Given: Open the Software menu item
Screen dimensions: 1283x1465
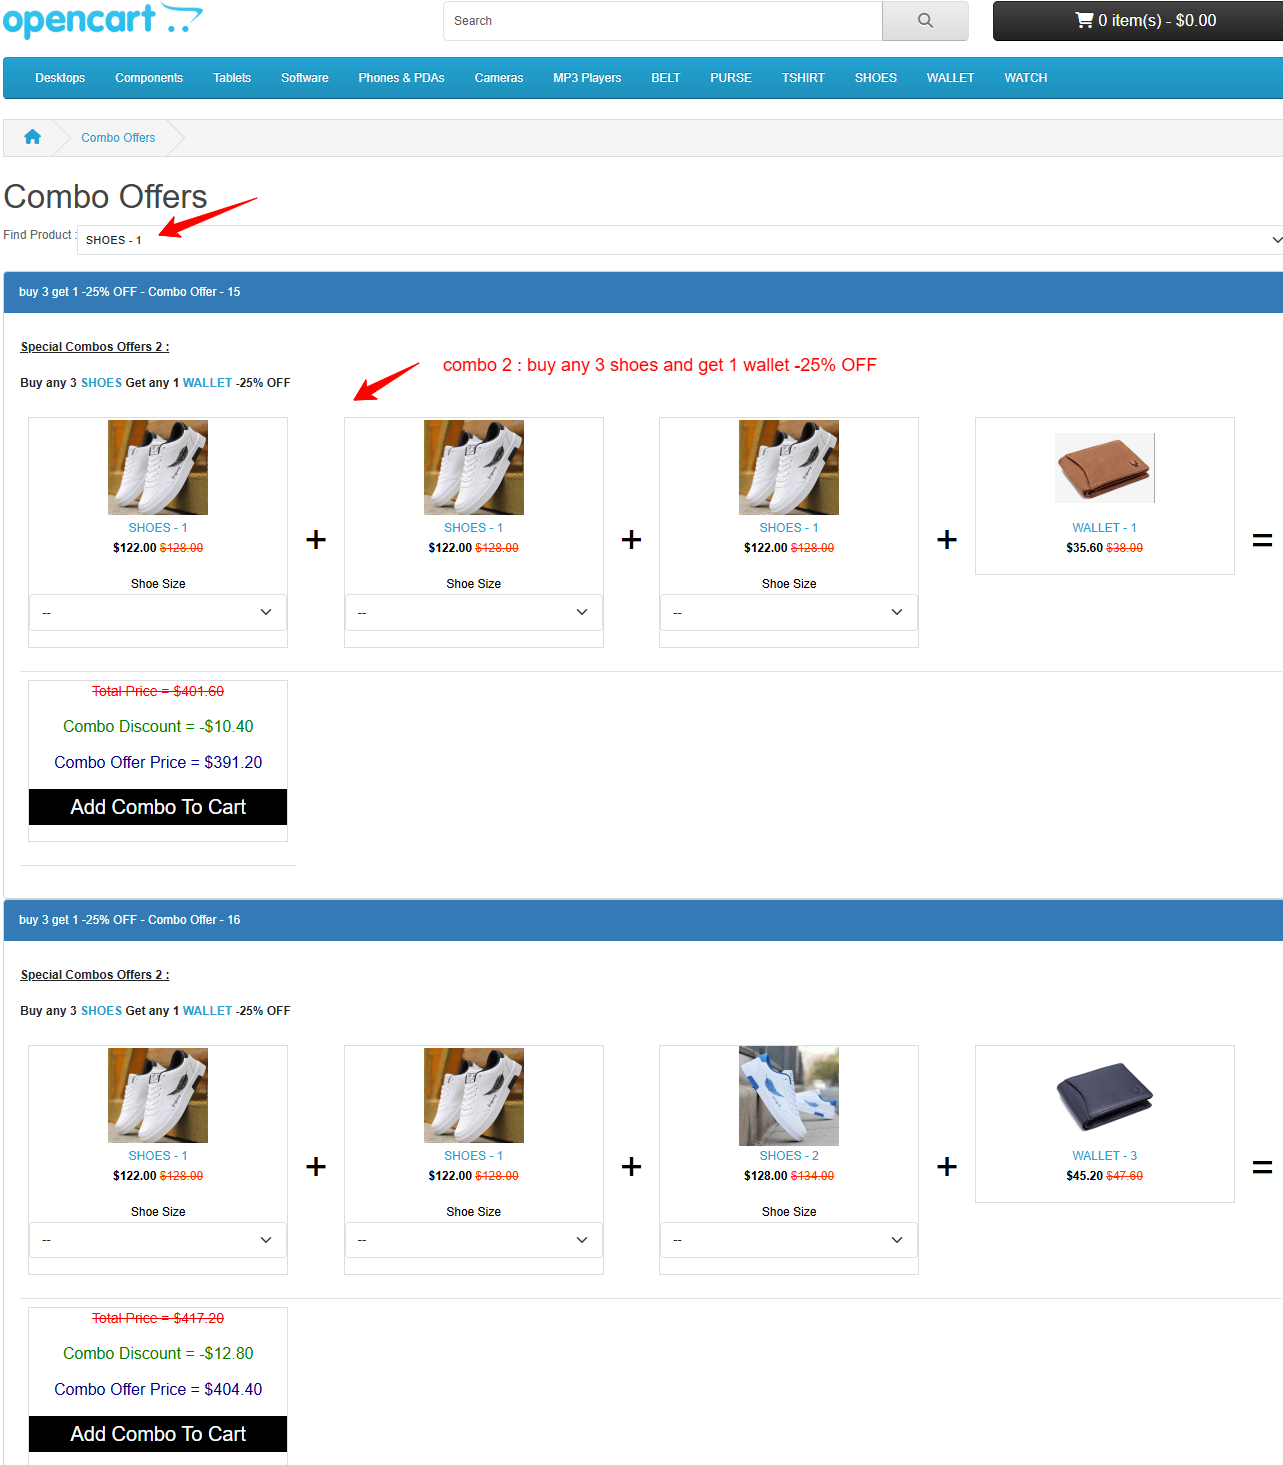Looking at the screenshot, I should tap(305, 78).
